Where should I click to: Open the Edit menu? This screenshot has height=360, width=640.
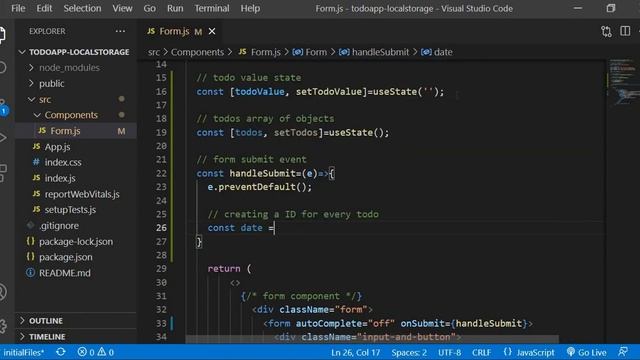click(44, 8)
